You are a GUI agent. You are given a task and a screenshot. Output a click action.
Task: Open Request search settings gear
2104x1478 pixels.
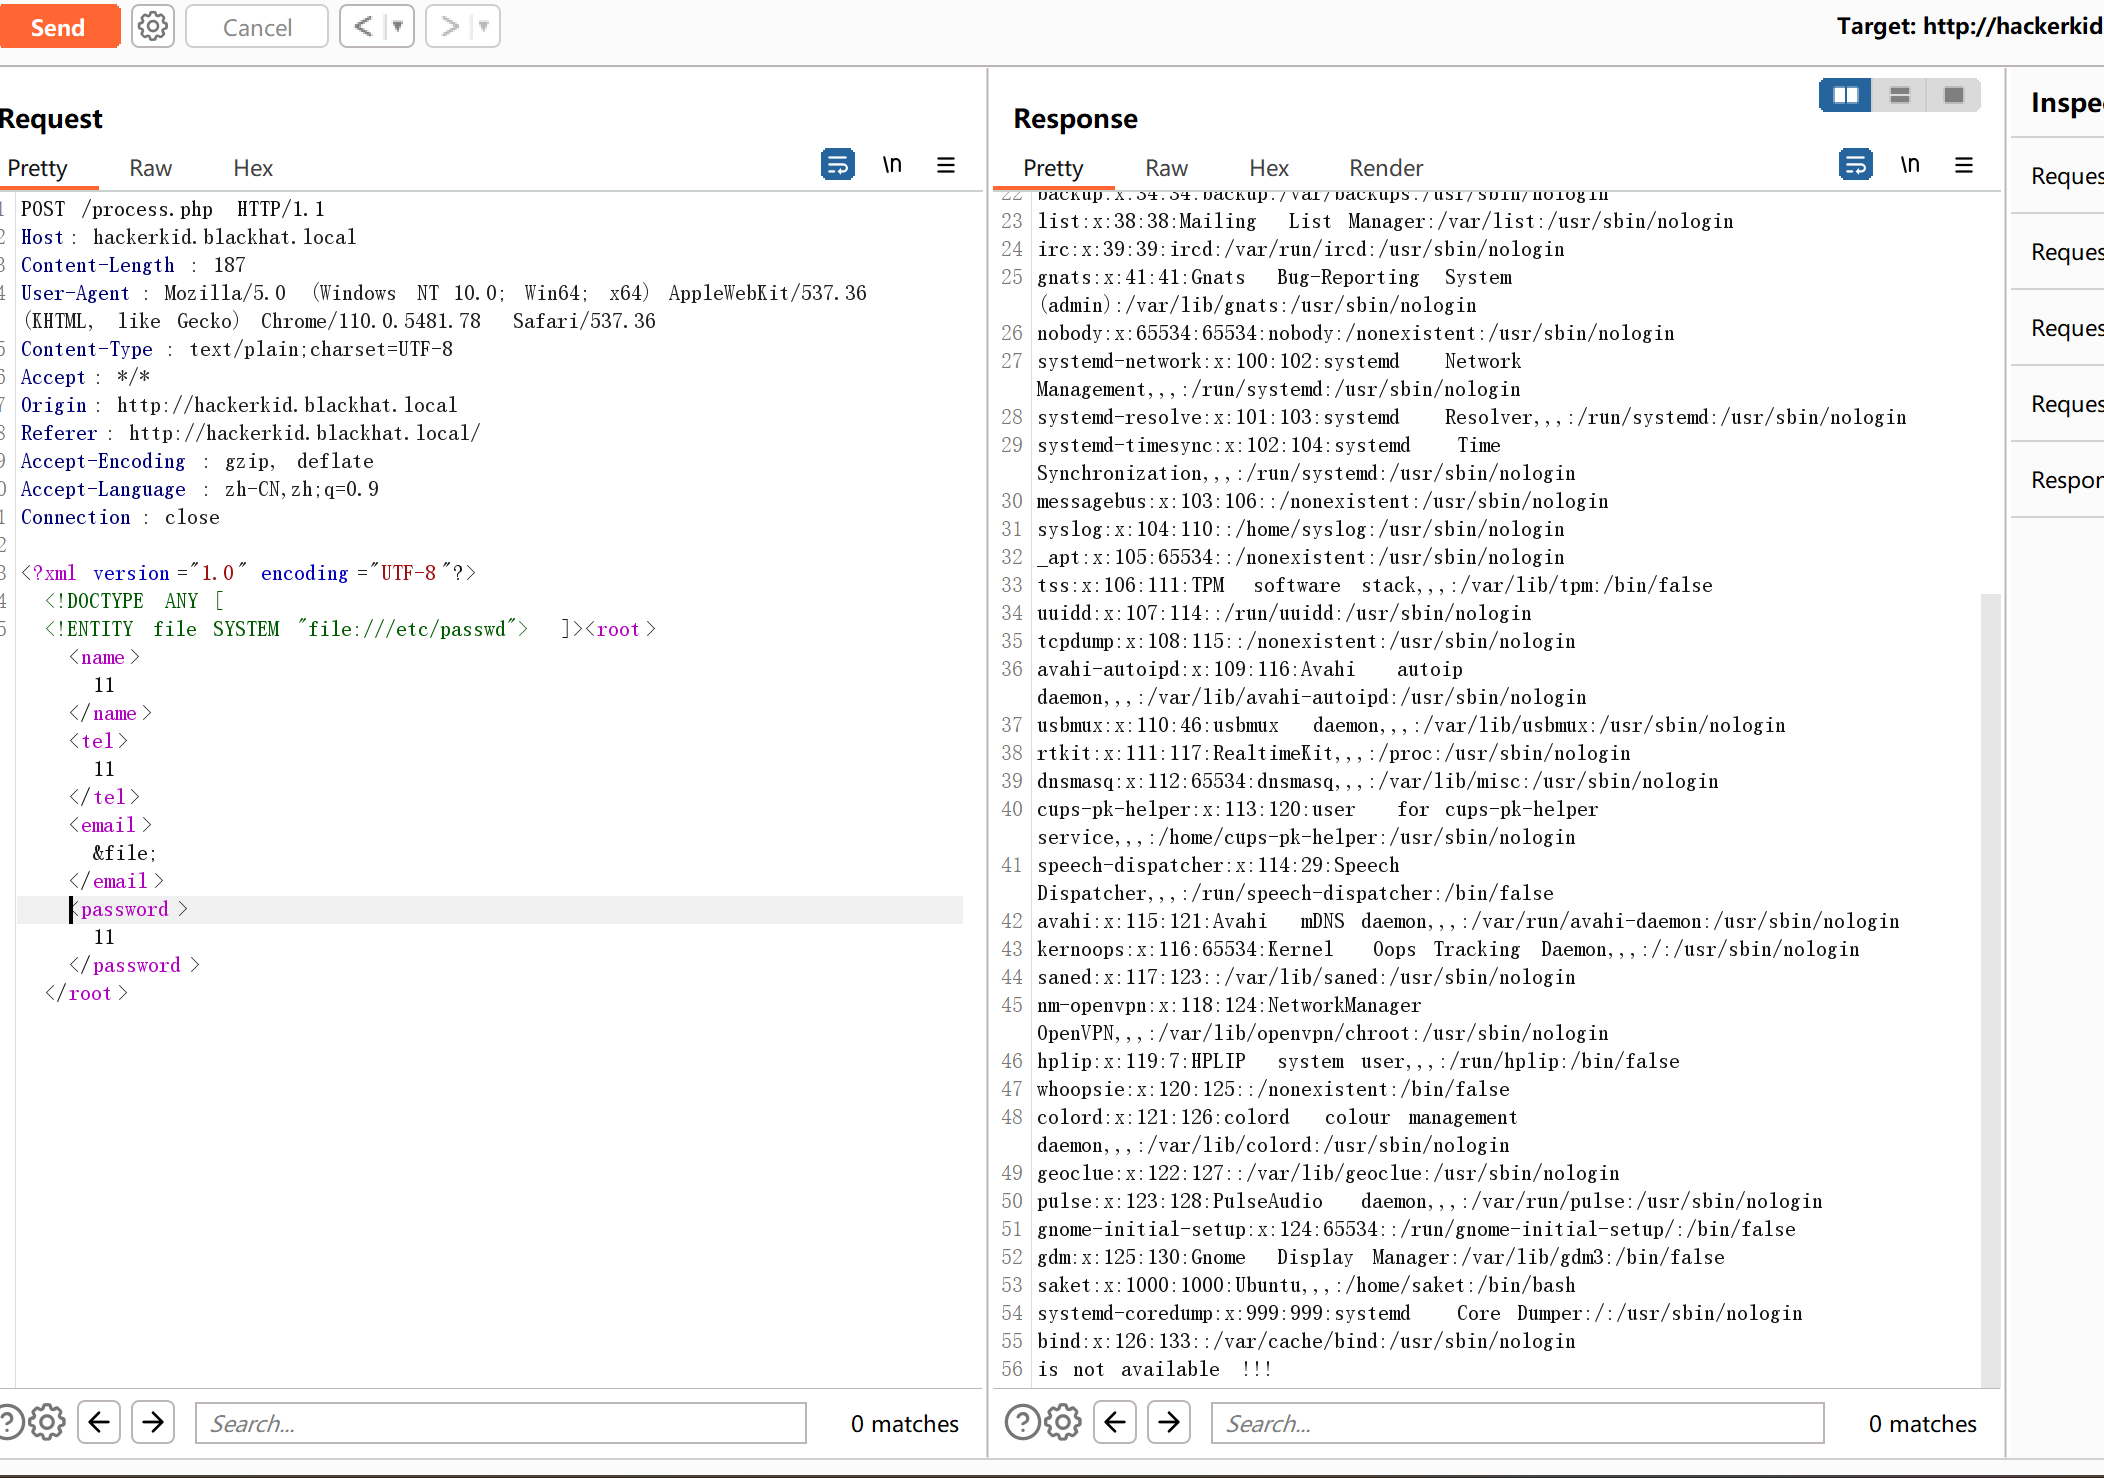coord(47,1422)
